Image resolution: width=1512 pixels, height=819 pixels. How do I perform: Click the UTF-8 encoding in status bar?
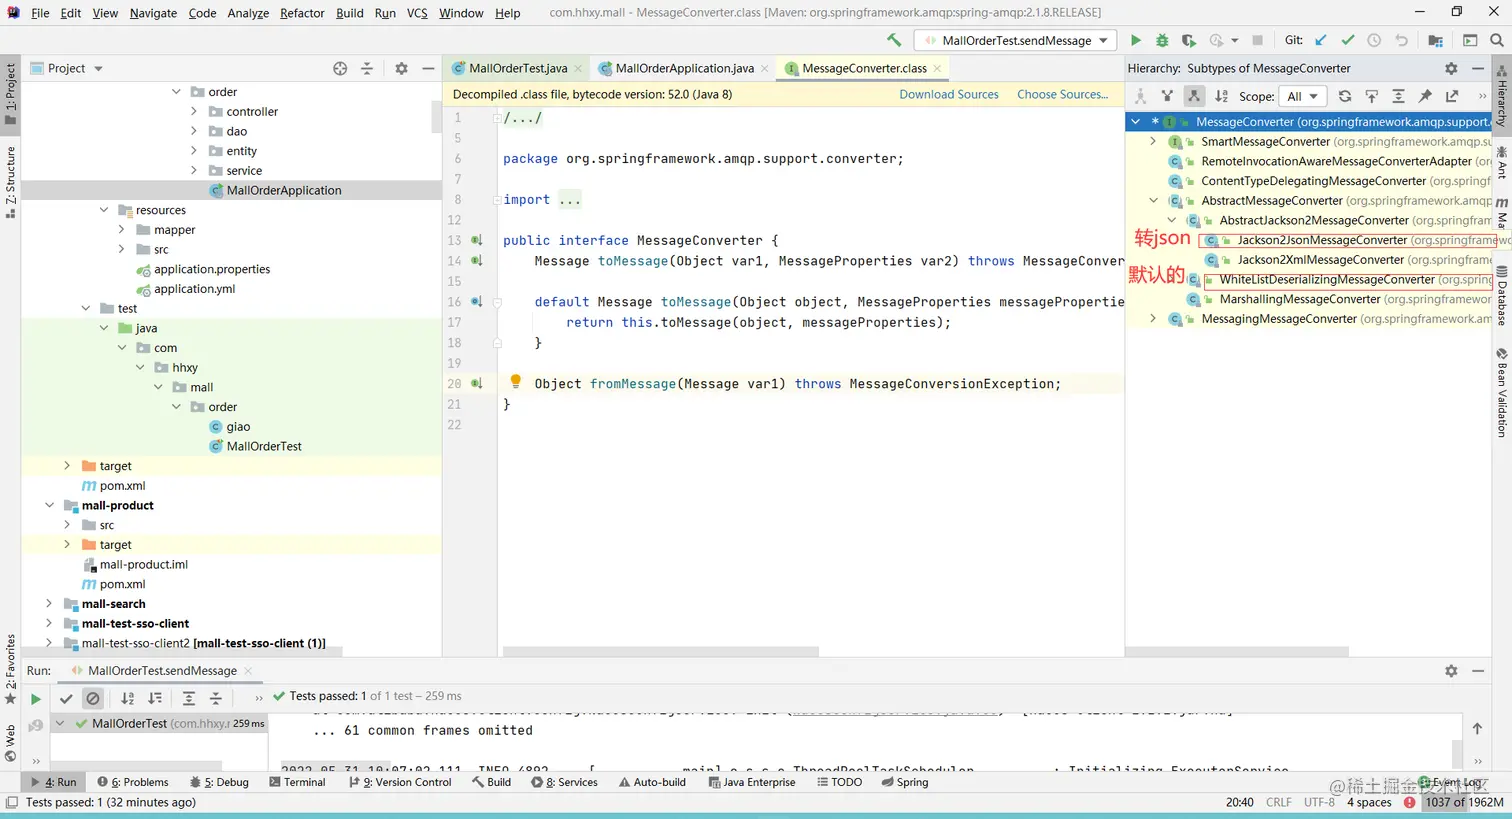tap(1319, 802)
